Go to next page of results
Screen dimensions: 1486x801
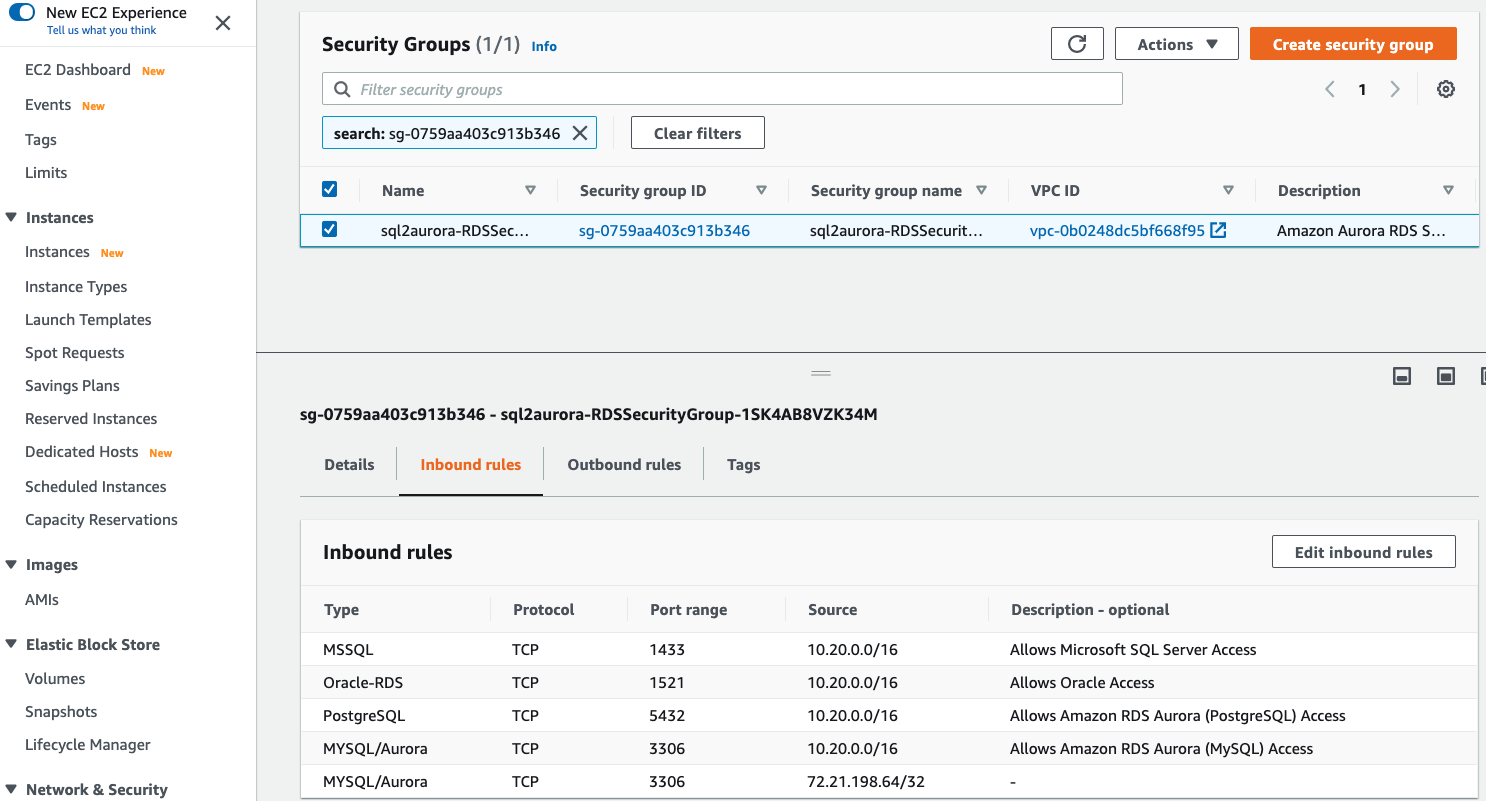[x=1395, y=89]
